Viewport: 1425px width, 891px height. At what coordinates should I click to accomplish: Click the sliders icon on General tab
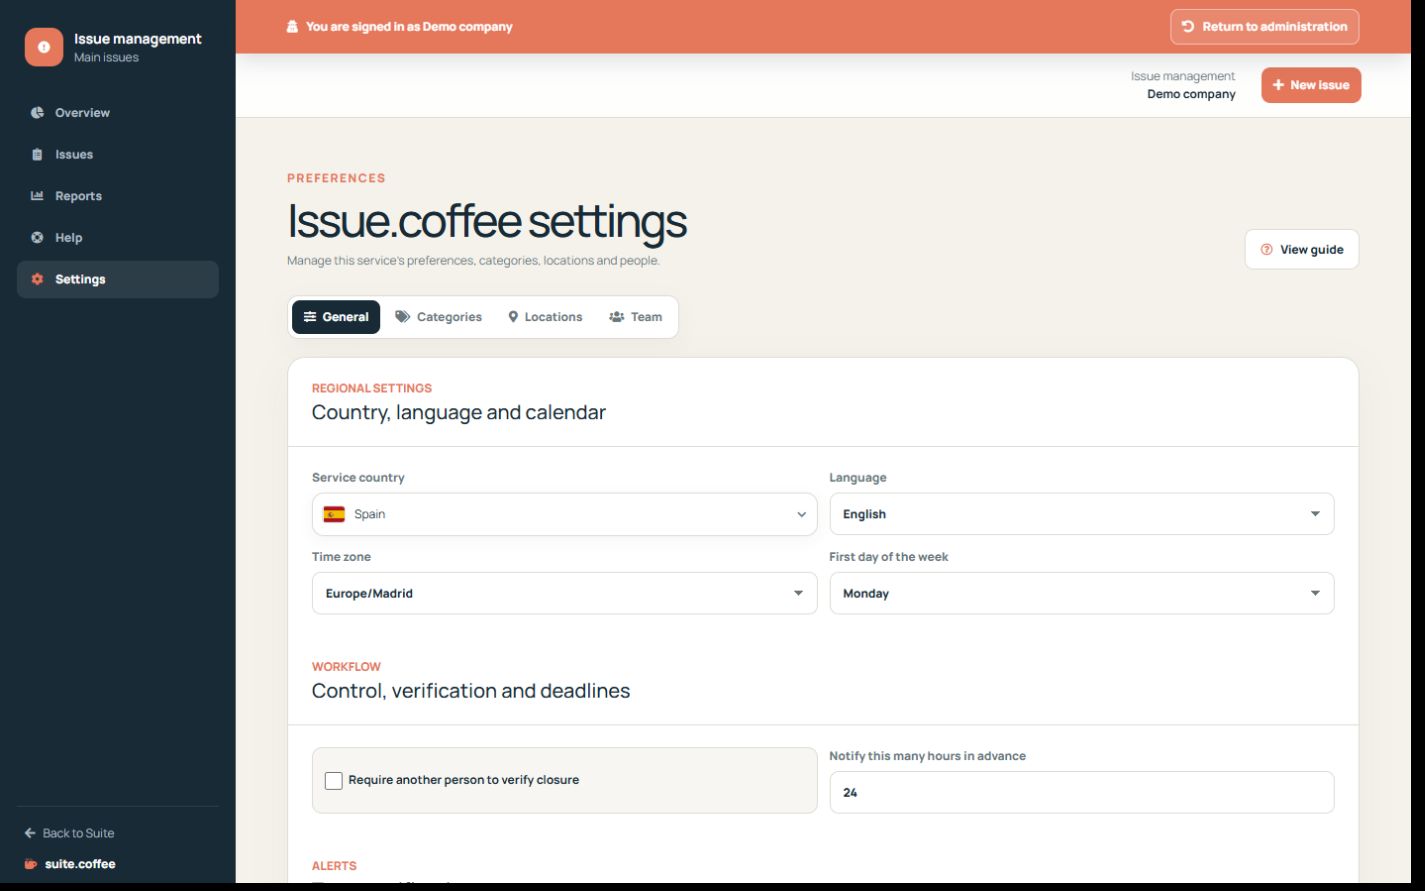[310, 317]
